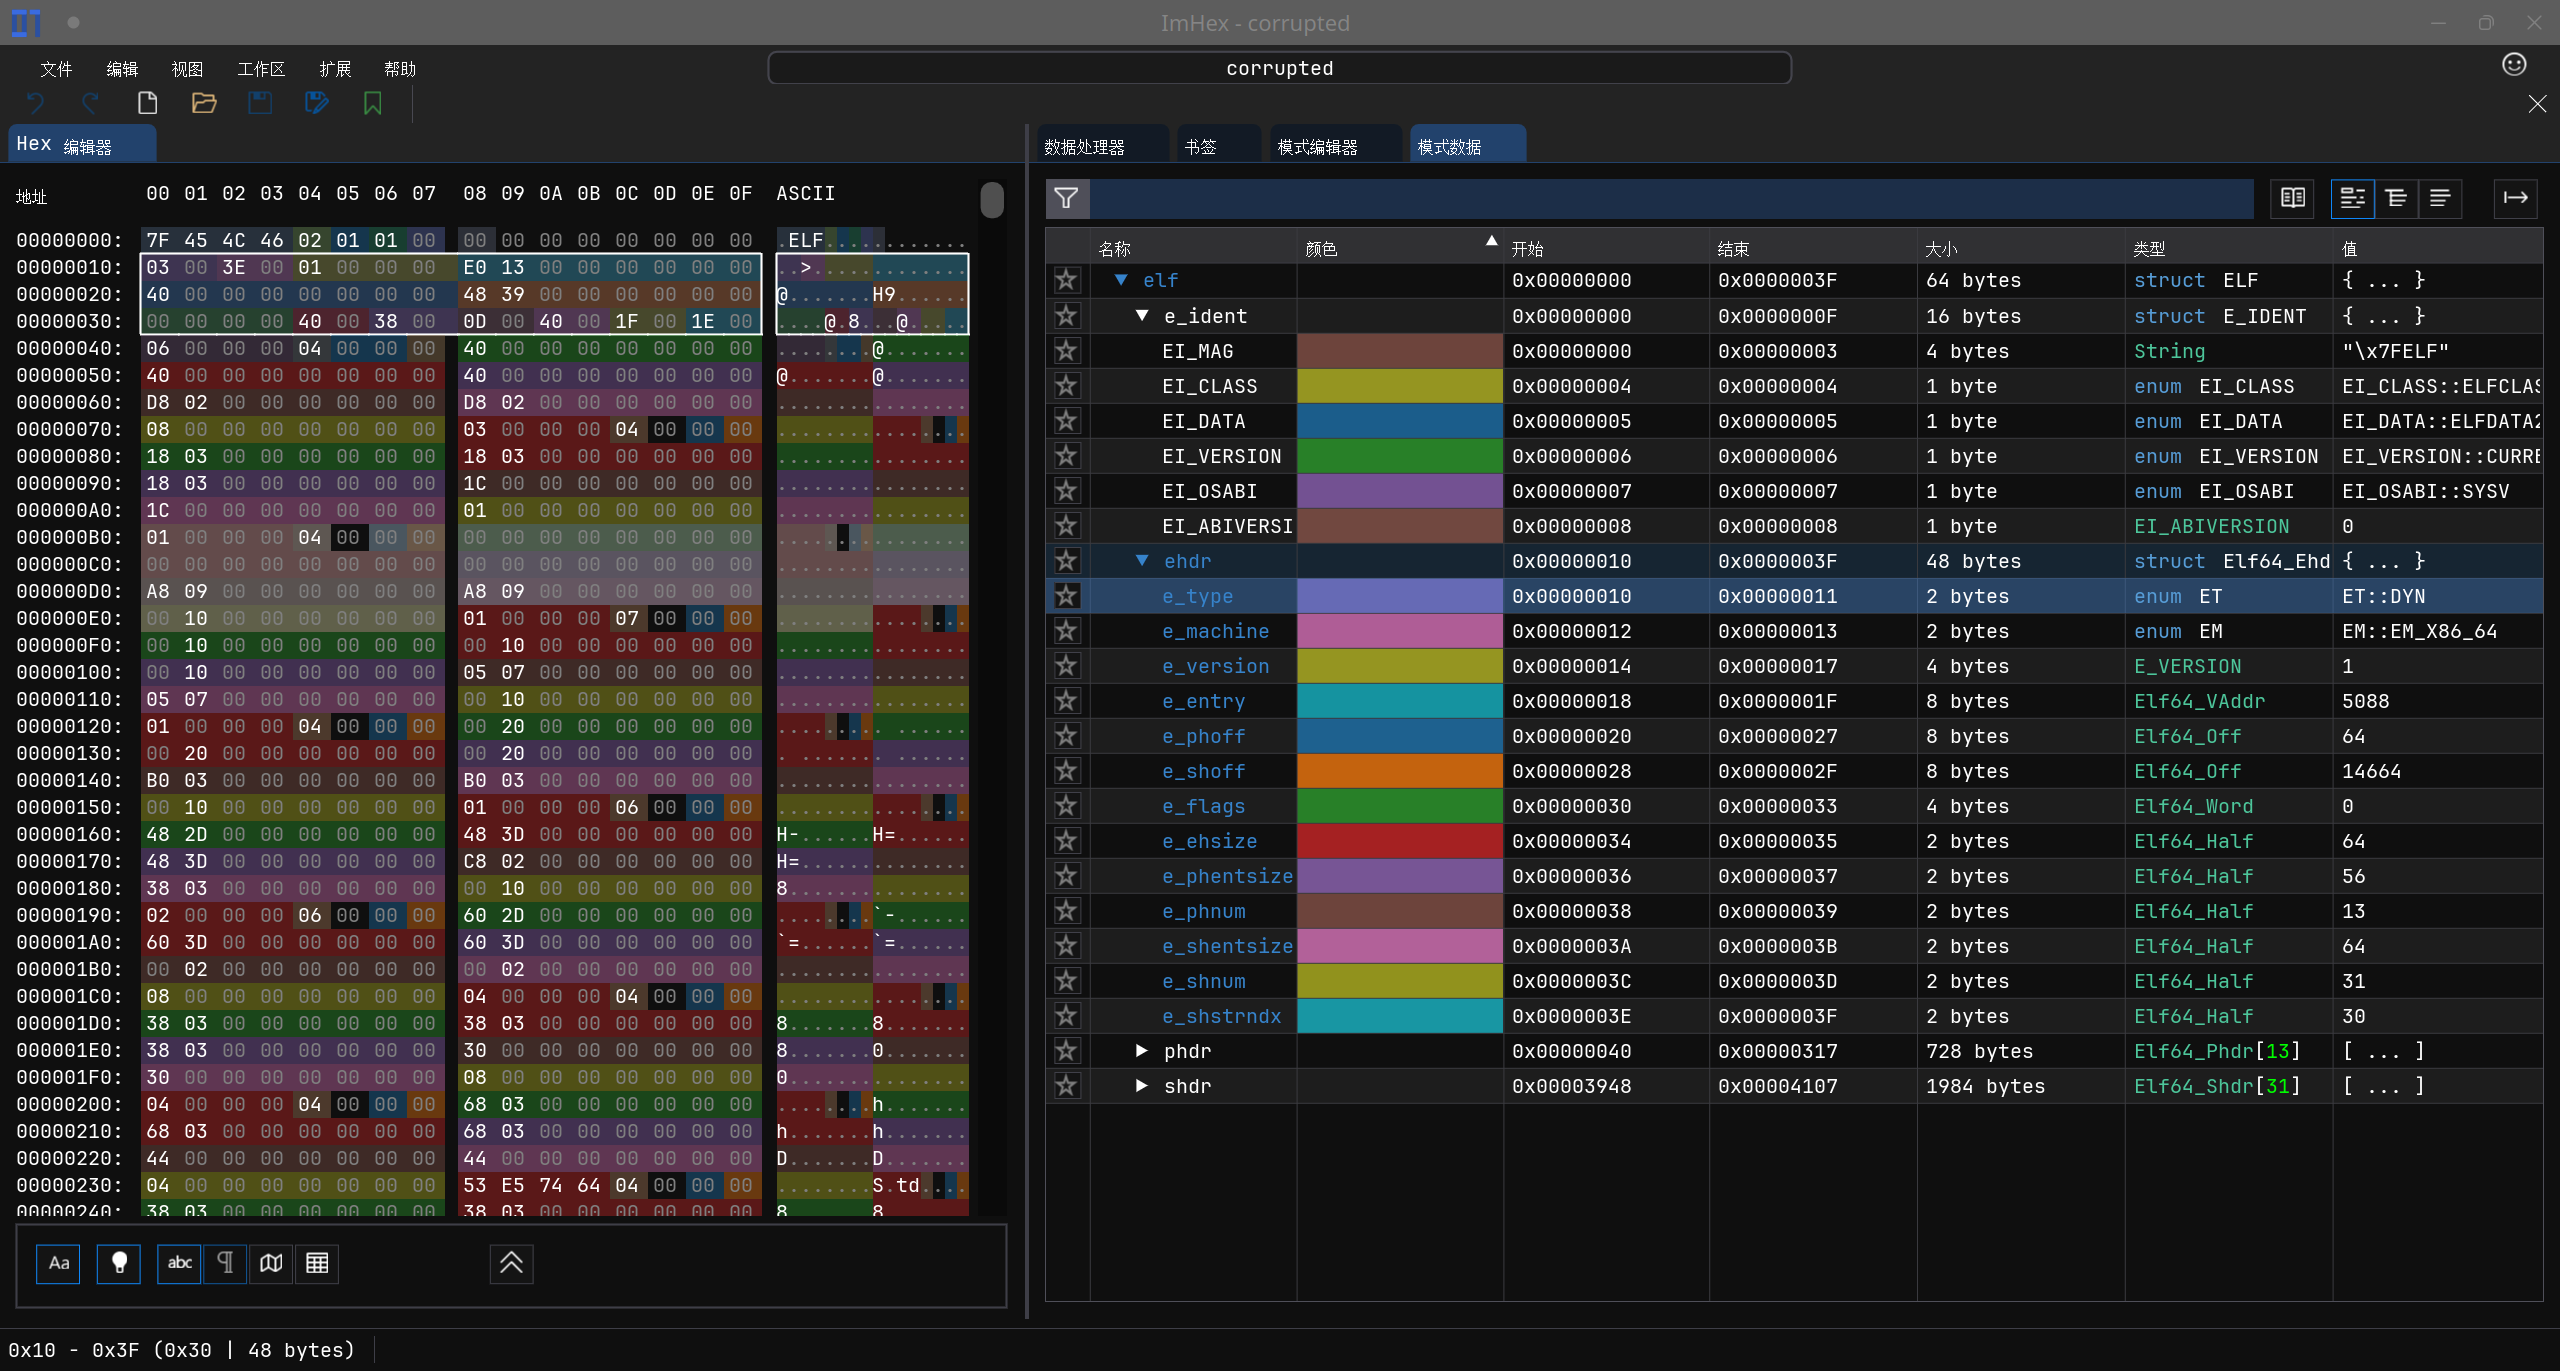Click the table icon in hex footer
The image size is (2560, 1371).
(x=317, y=1263)
